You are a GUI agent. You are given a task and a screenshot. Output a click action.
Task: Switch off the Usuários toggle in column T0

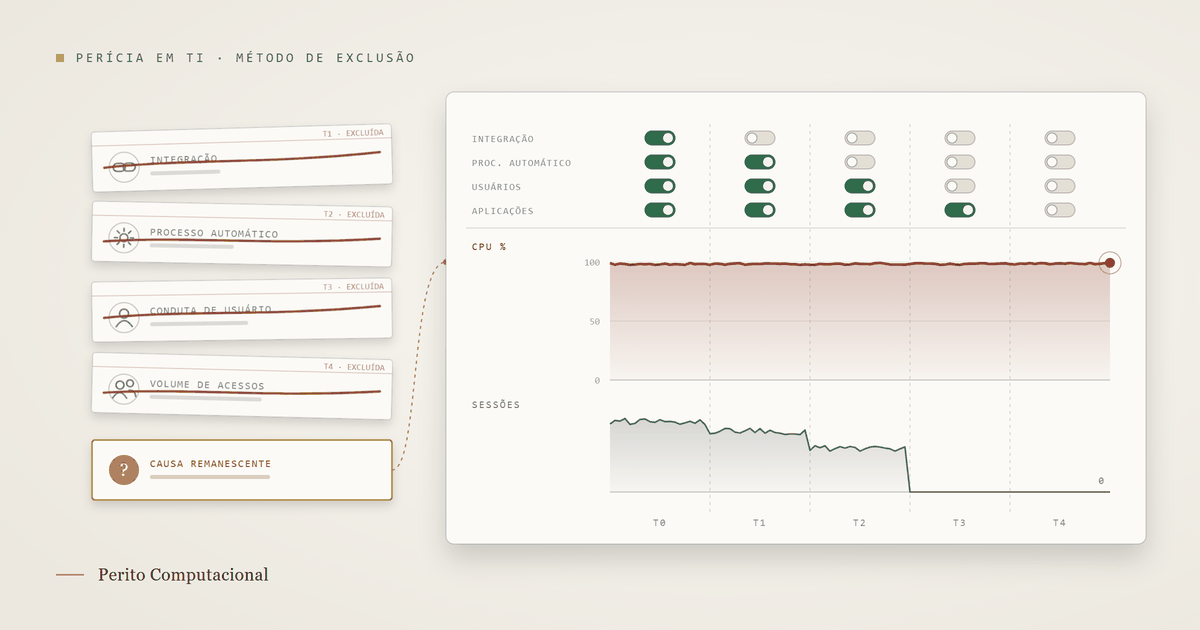[660, 186]
